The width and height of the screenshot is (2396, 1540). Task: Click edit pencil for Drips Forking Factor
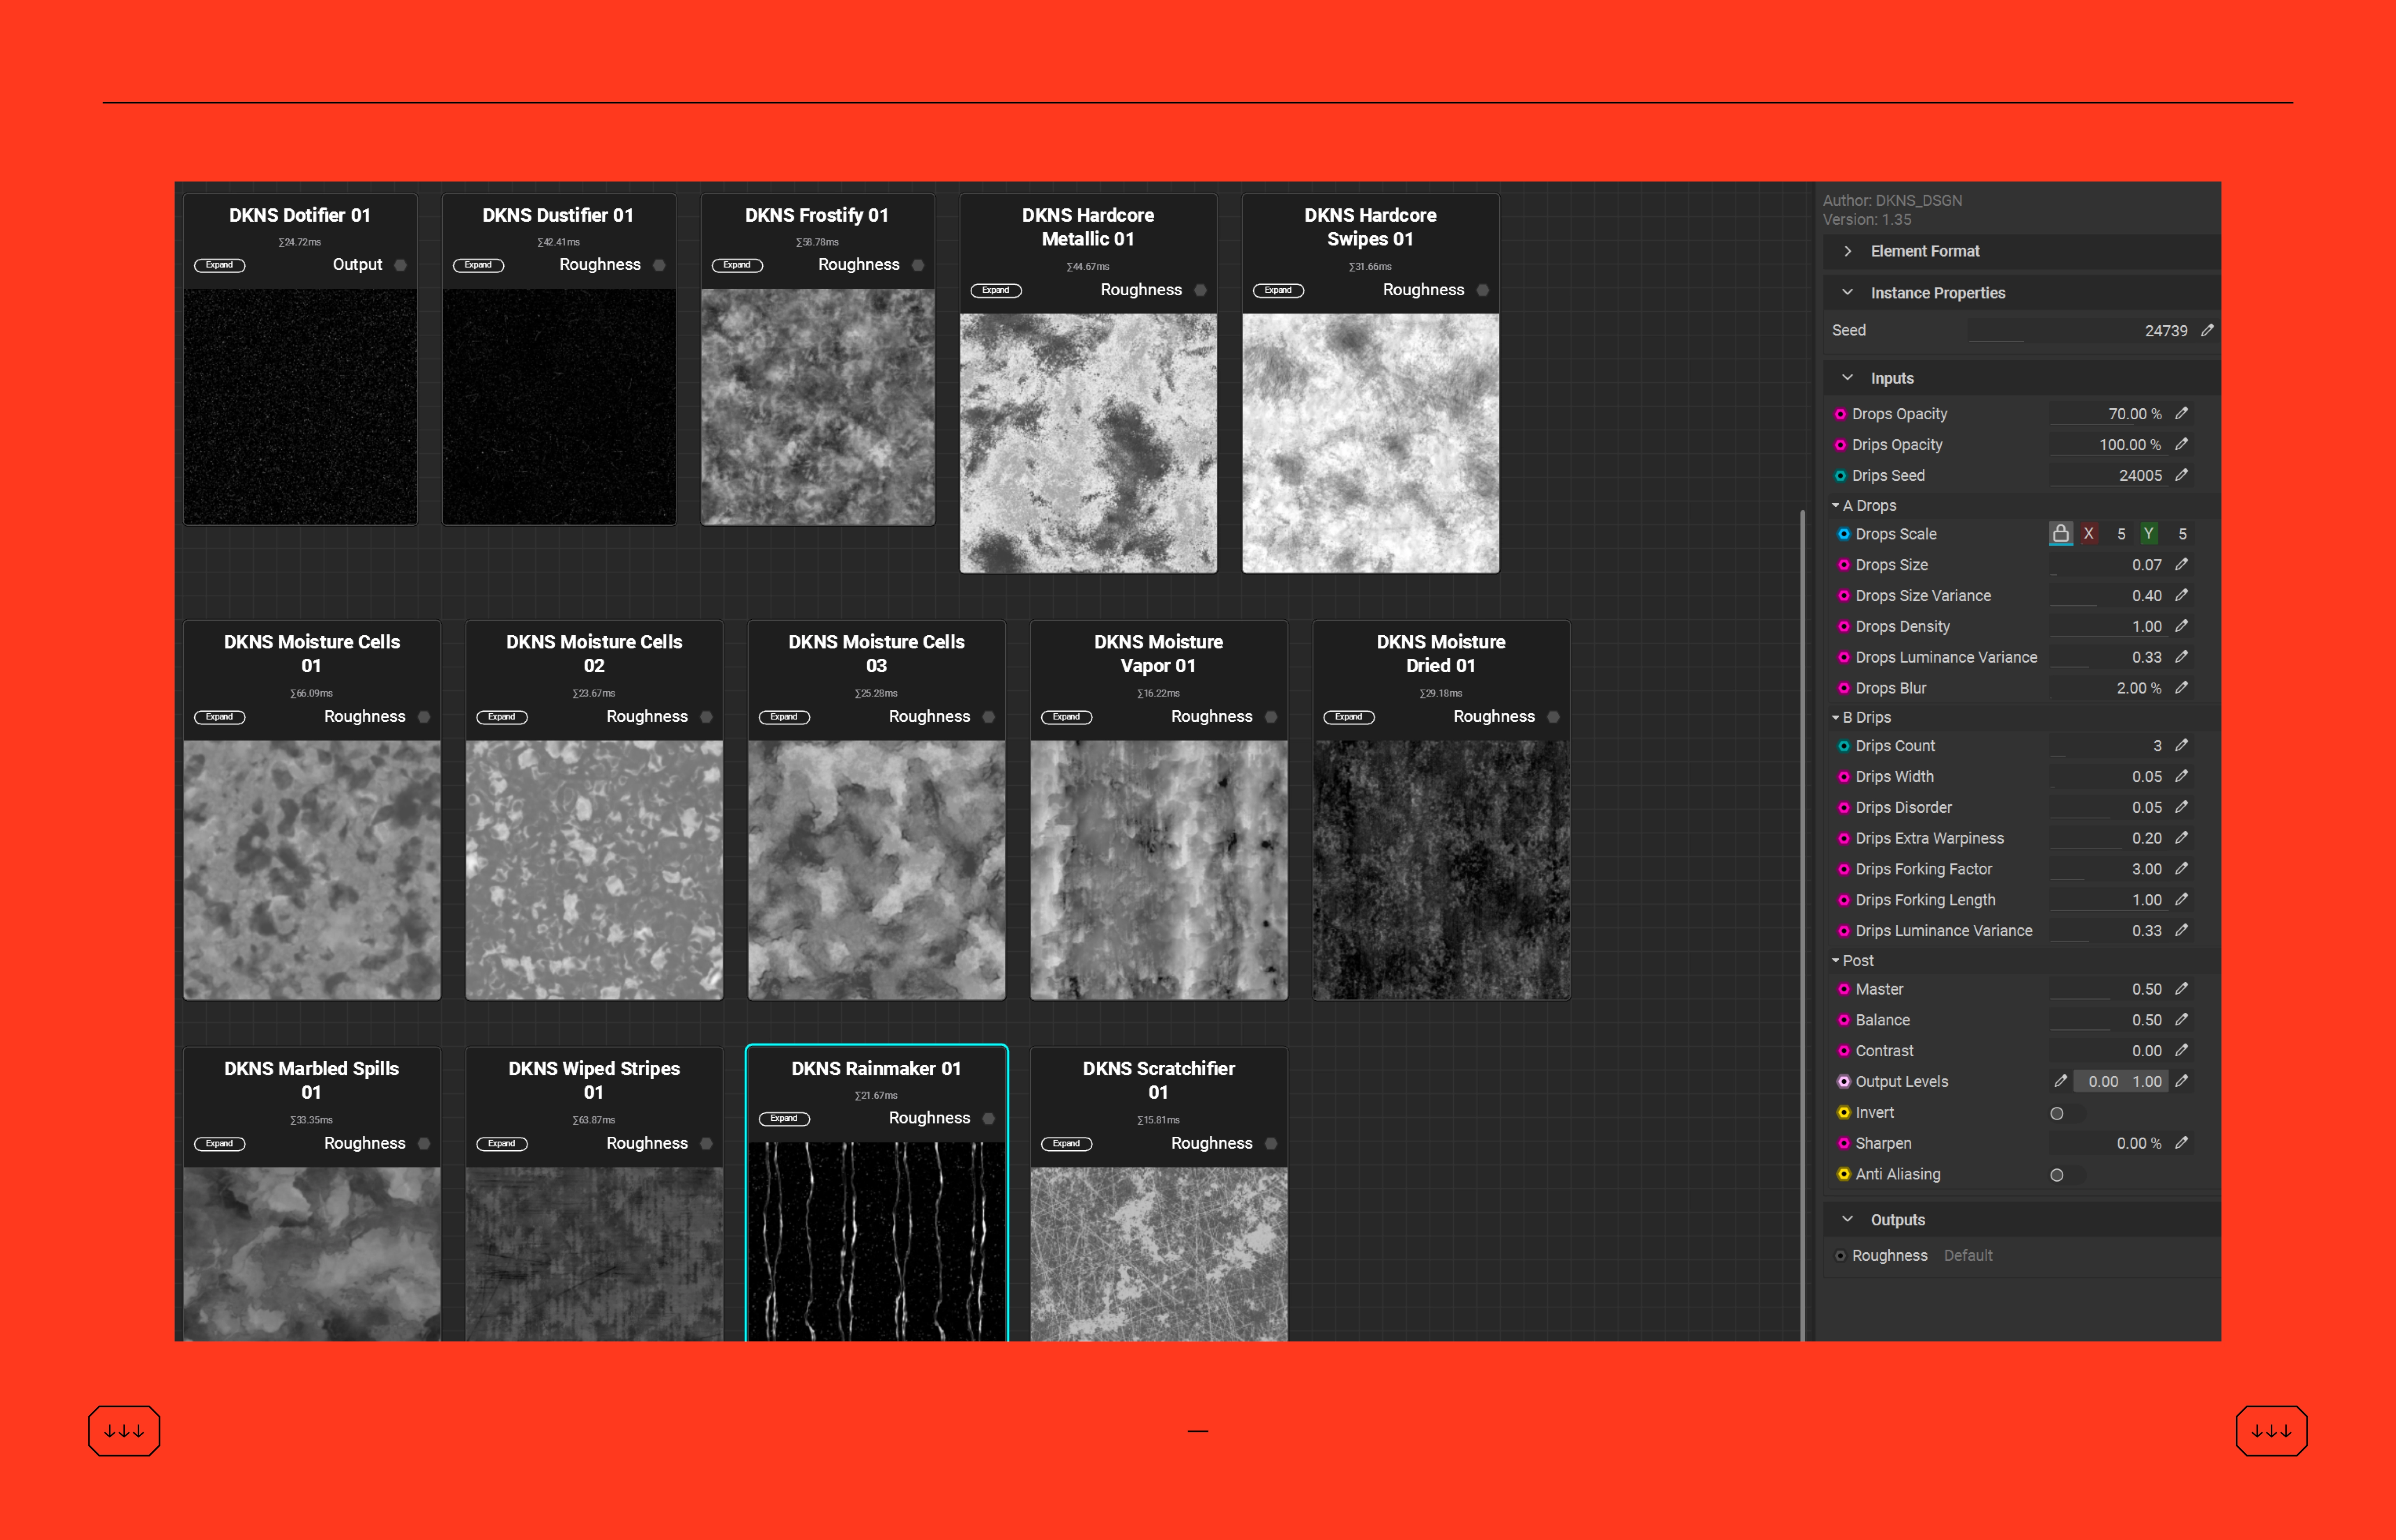[x=2182, y=869]
